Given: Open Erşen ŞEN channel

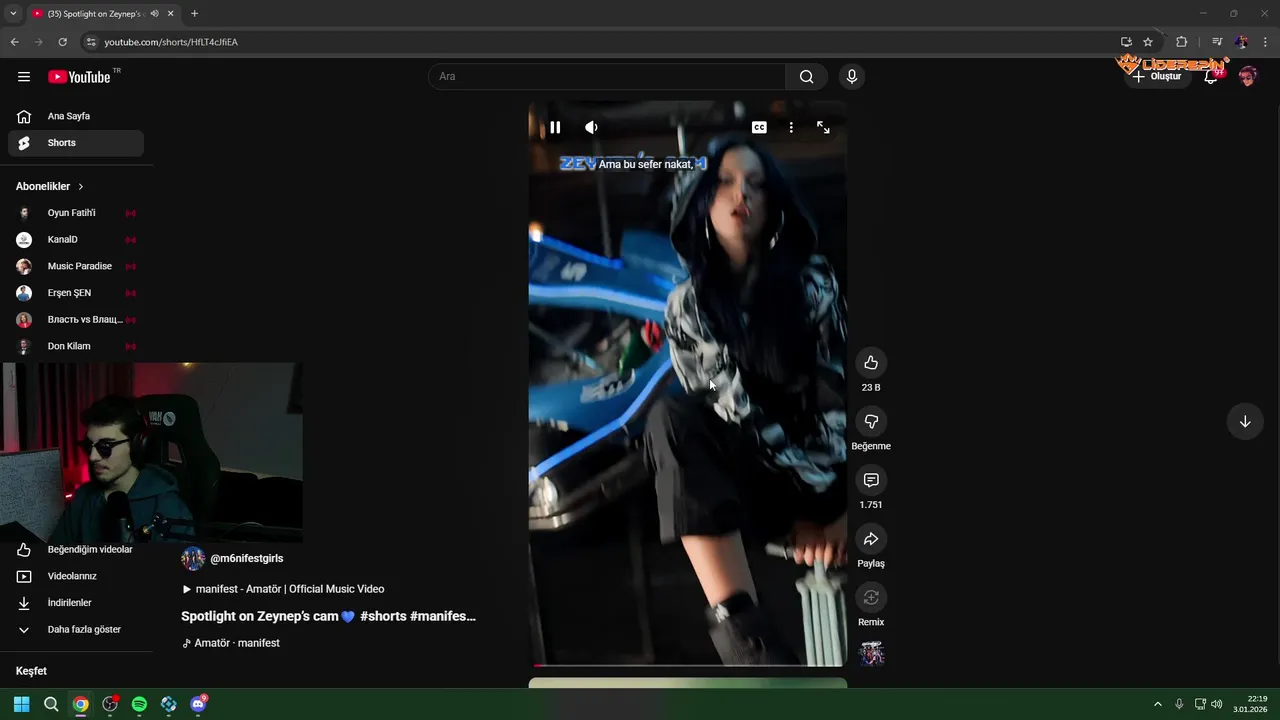Looking at the screenshot, I should (76, 293).
